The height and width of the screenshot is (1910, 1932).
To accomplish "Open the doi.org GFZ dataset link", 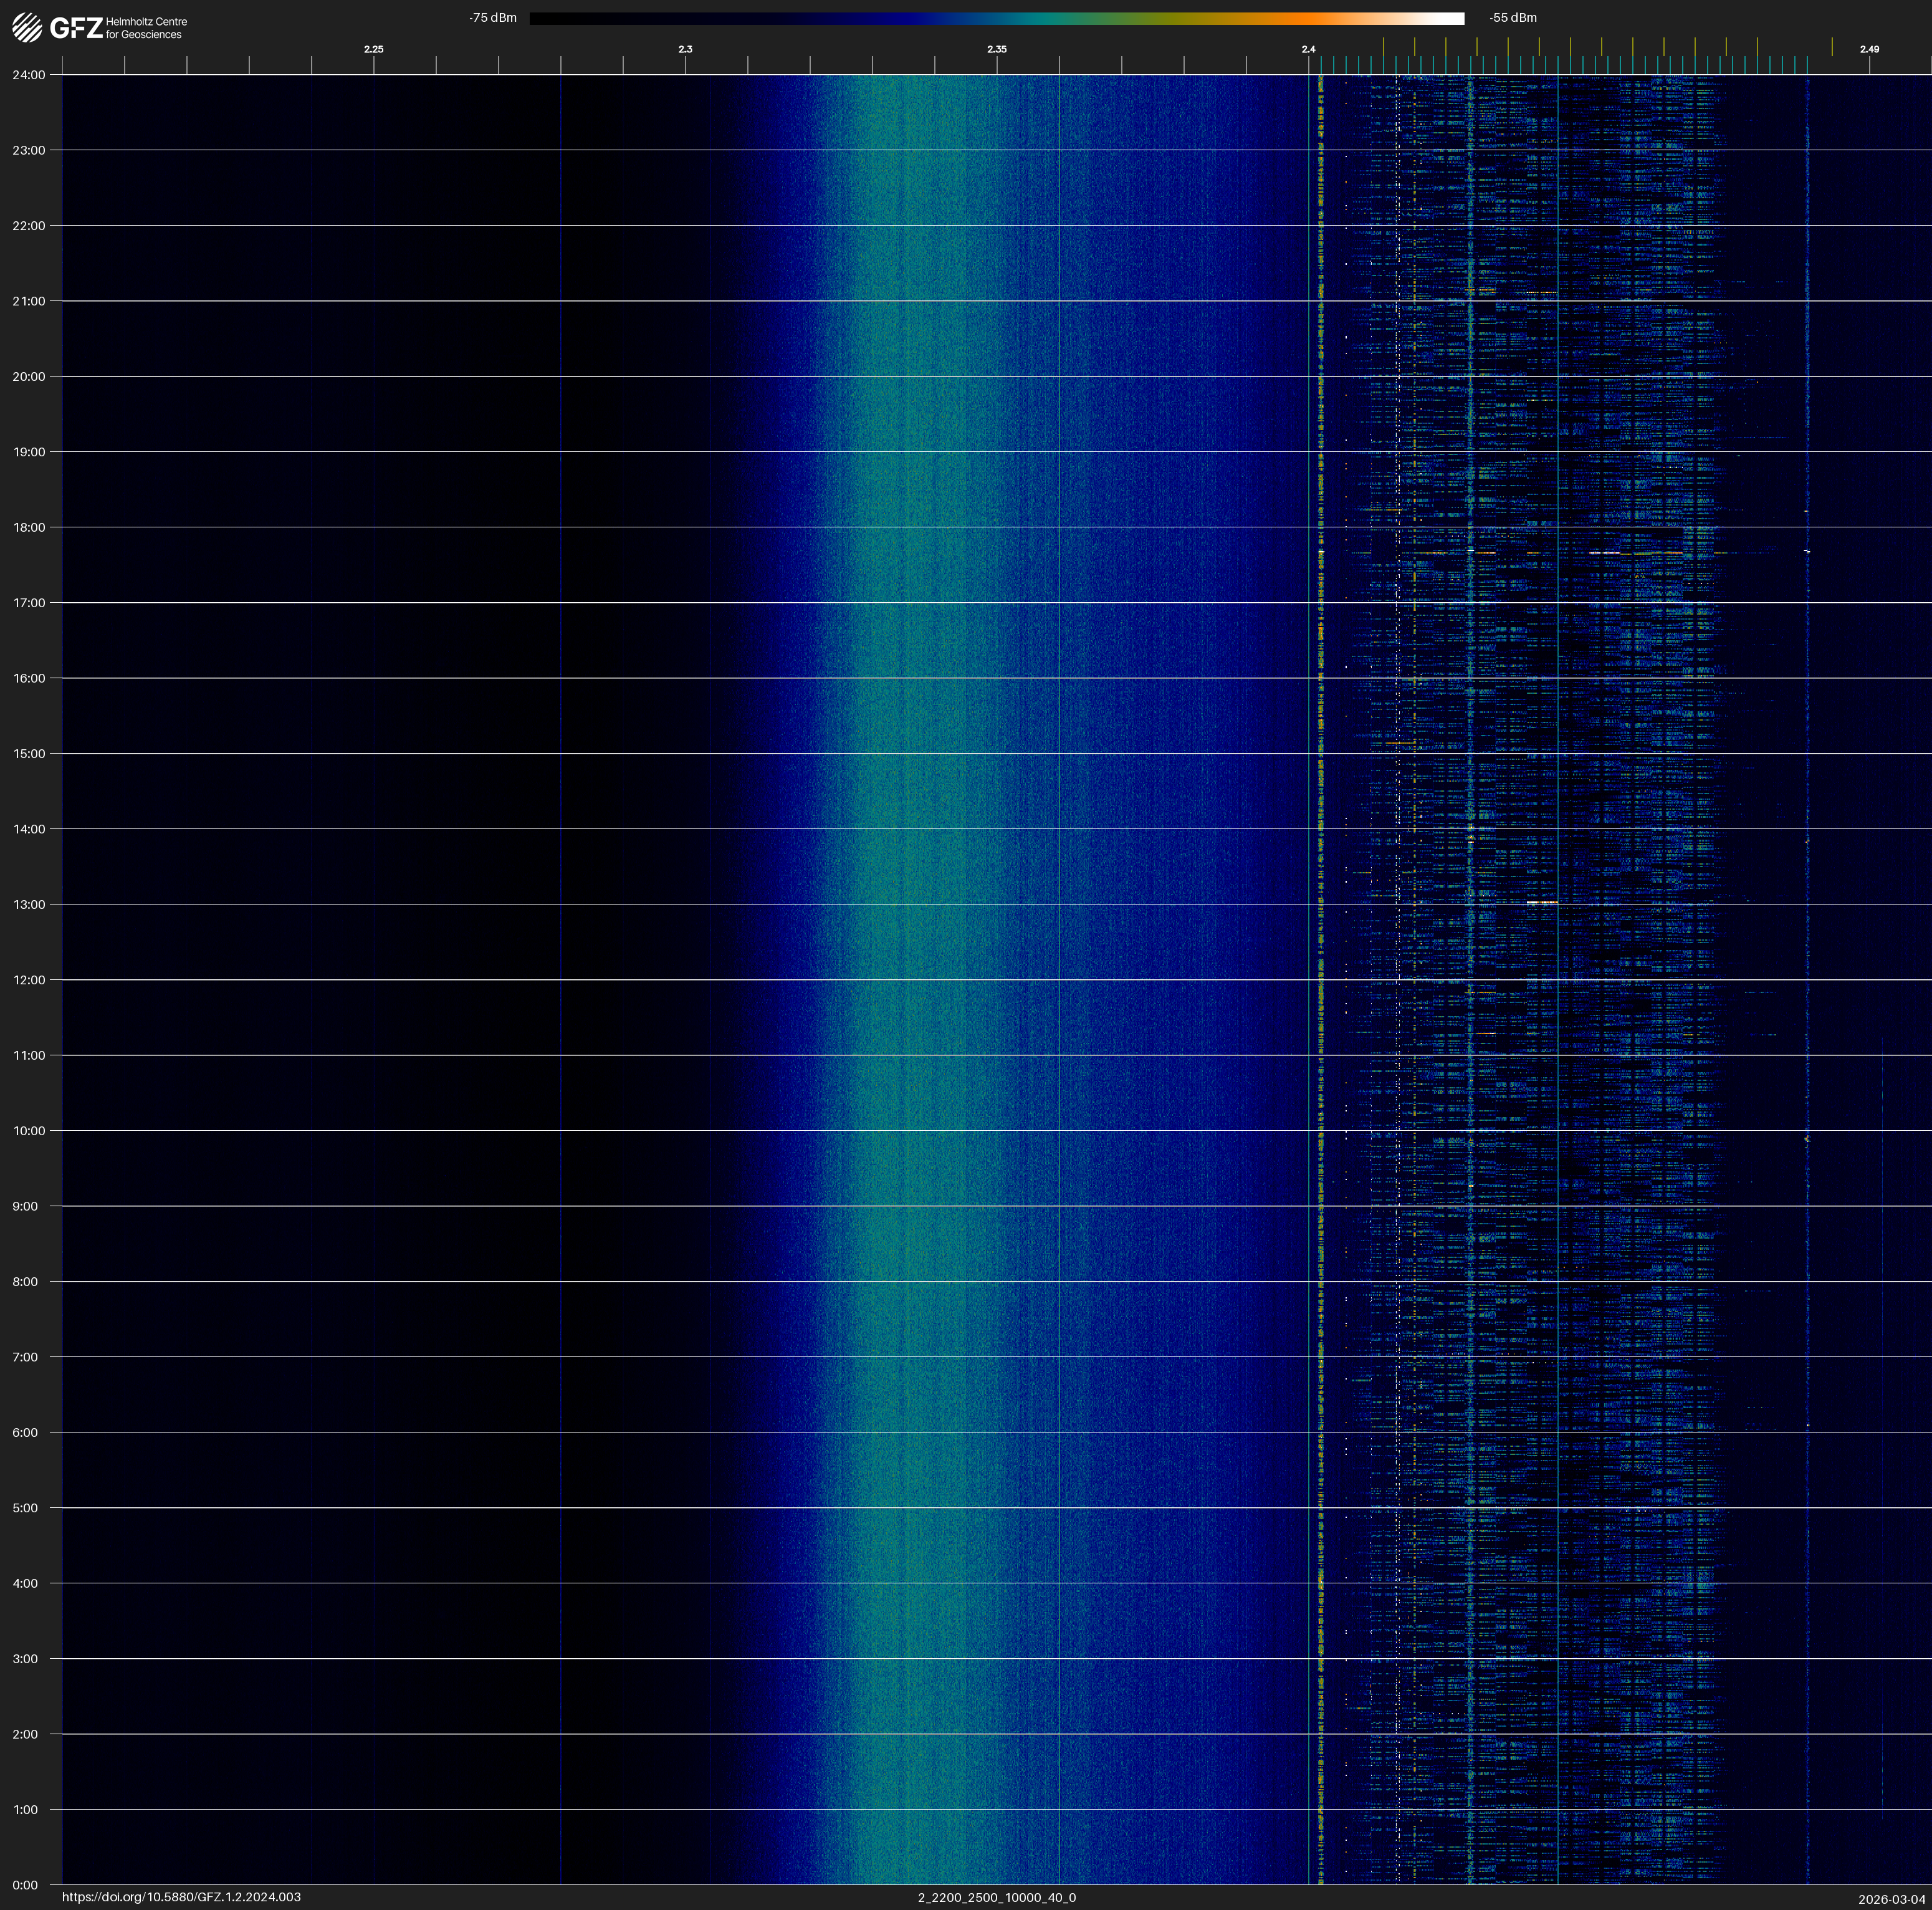I will [181, 1897].
